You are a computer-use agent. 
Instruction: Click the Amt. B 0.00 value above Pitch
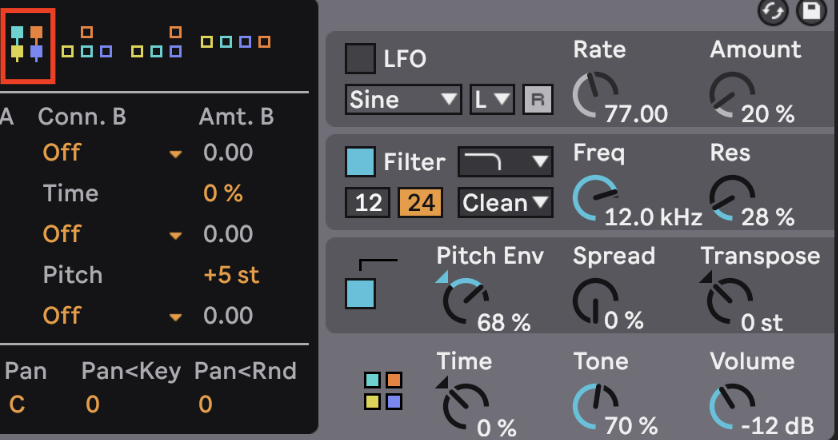(228, 234)
